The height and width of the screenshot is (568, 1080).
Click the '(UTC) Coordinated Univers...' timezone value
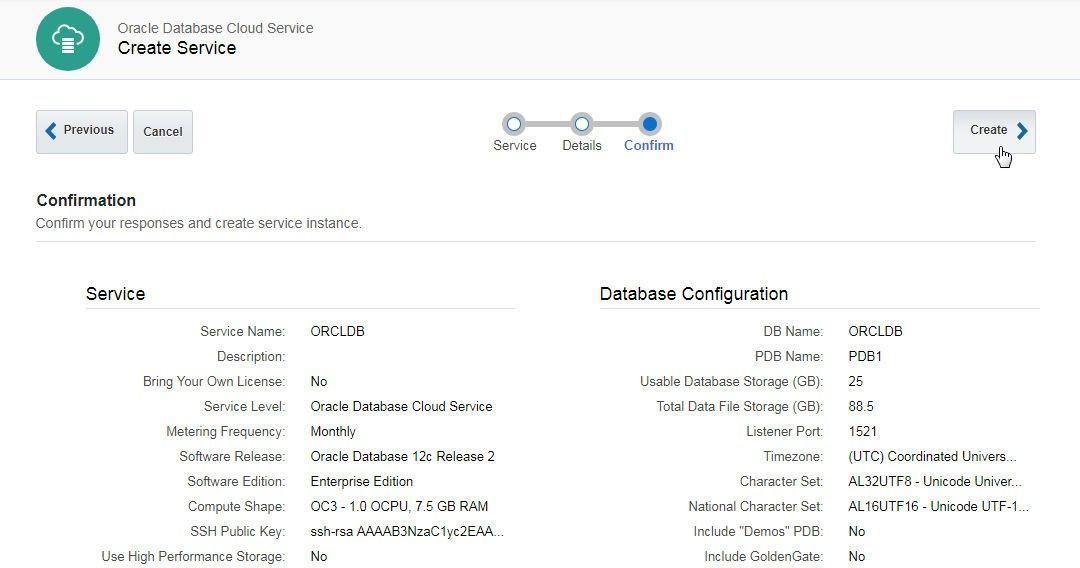(932, 456)
